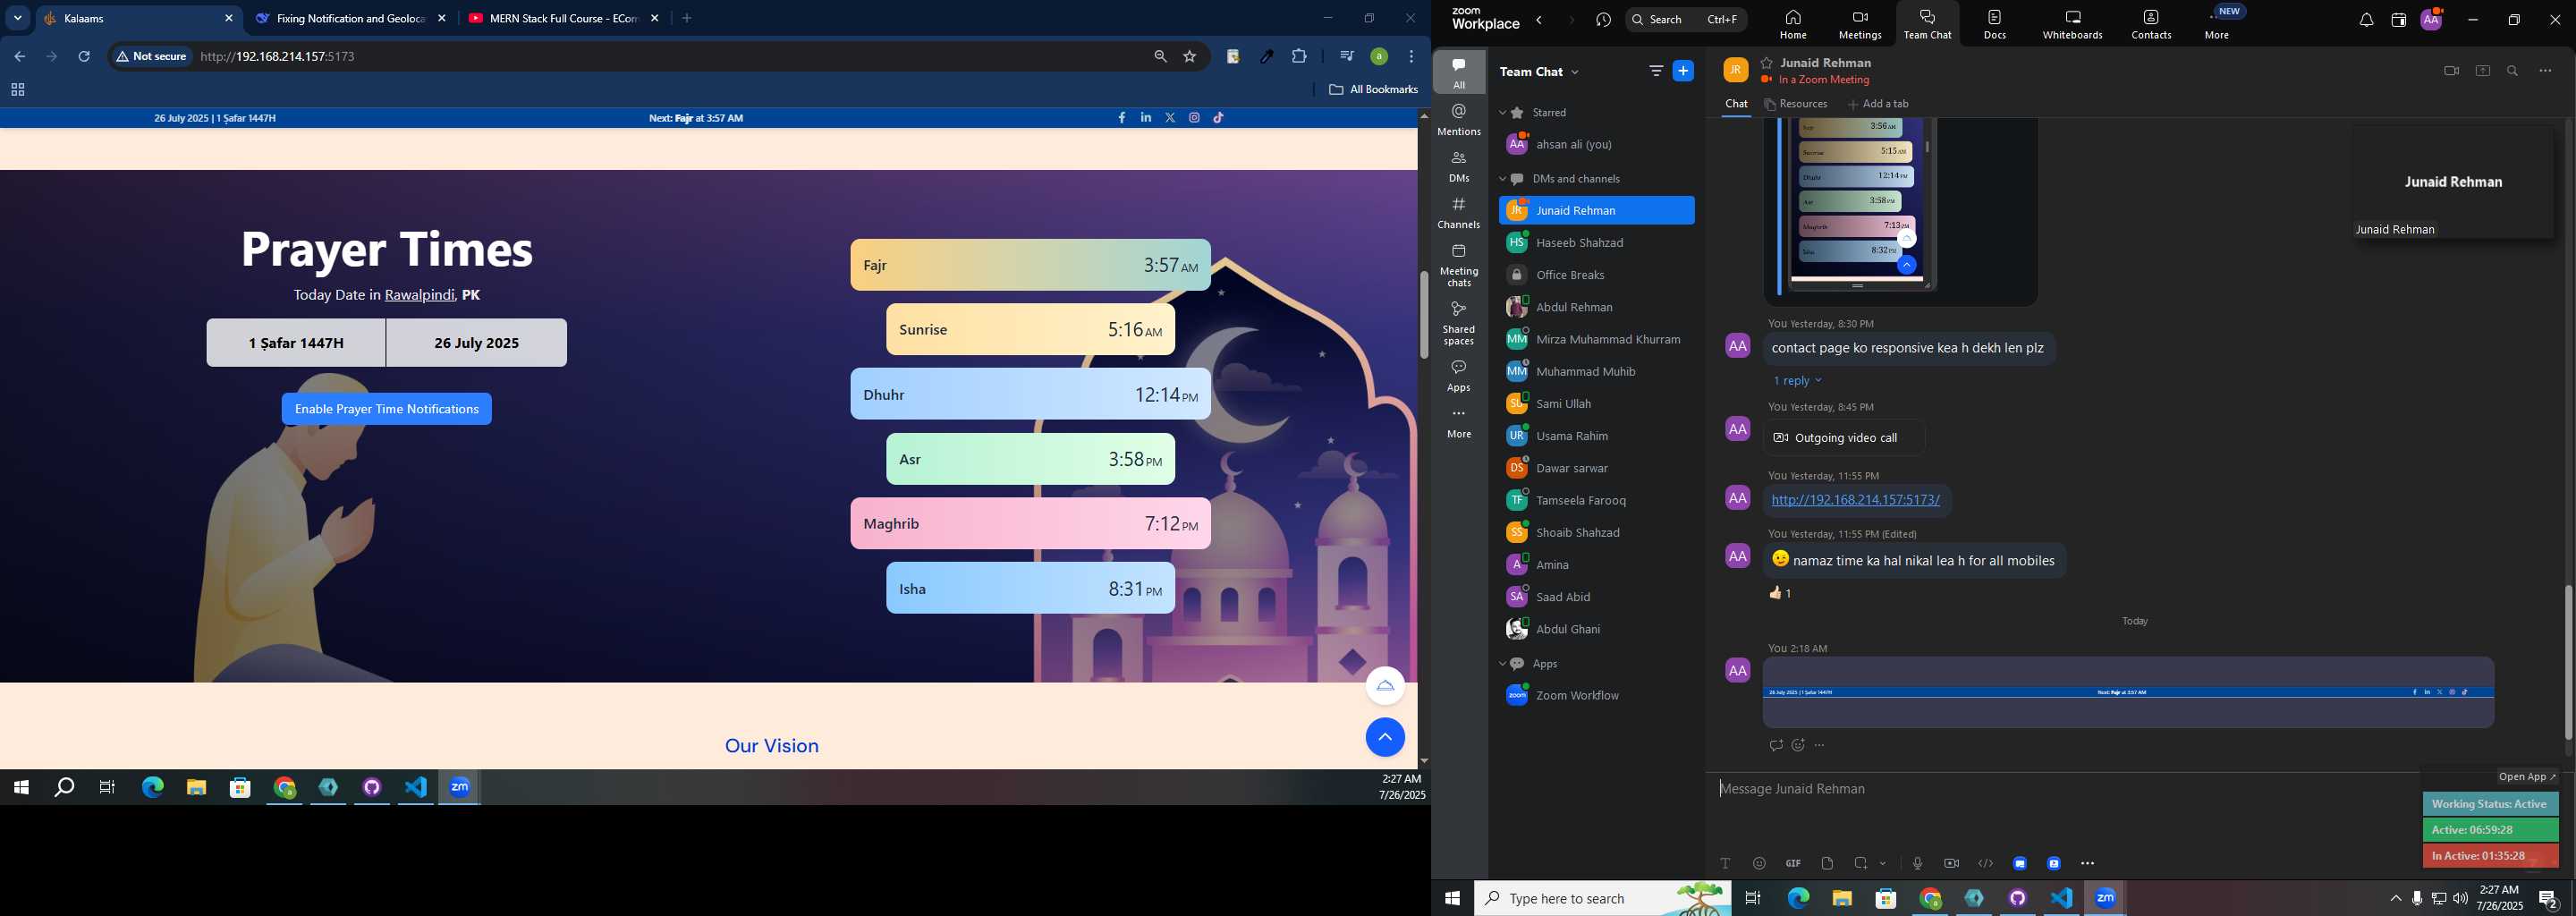Open the GIF picker in the message toolbar
Screen dimensions: 2576x916
click(x=1793, y=863)
